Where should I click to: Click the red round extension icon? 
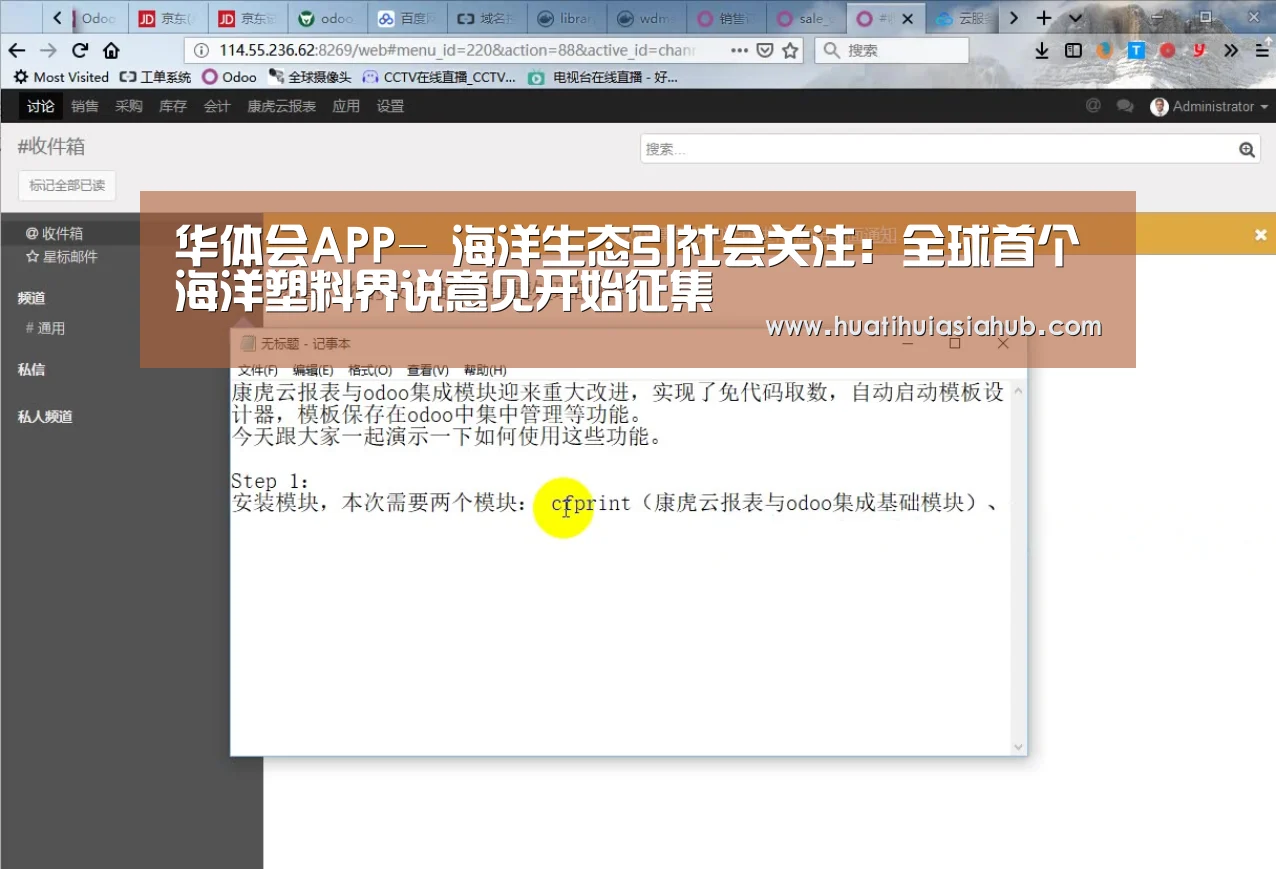tap(1167, 50)
